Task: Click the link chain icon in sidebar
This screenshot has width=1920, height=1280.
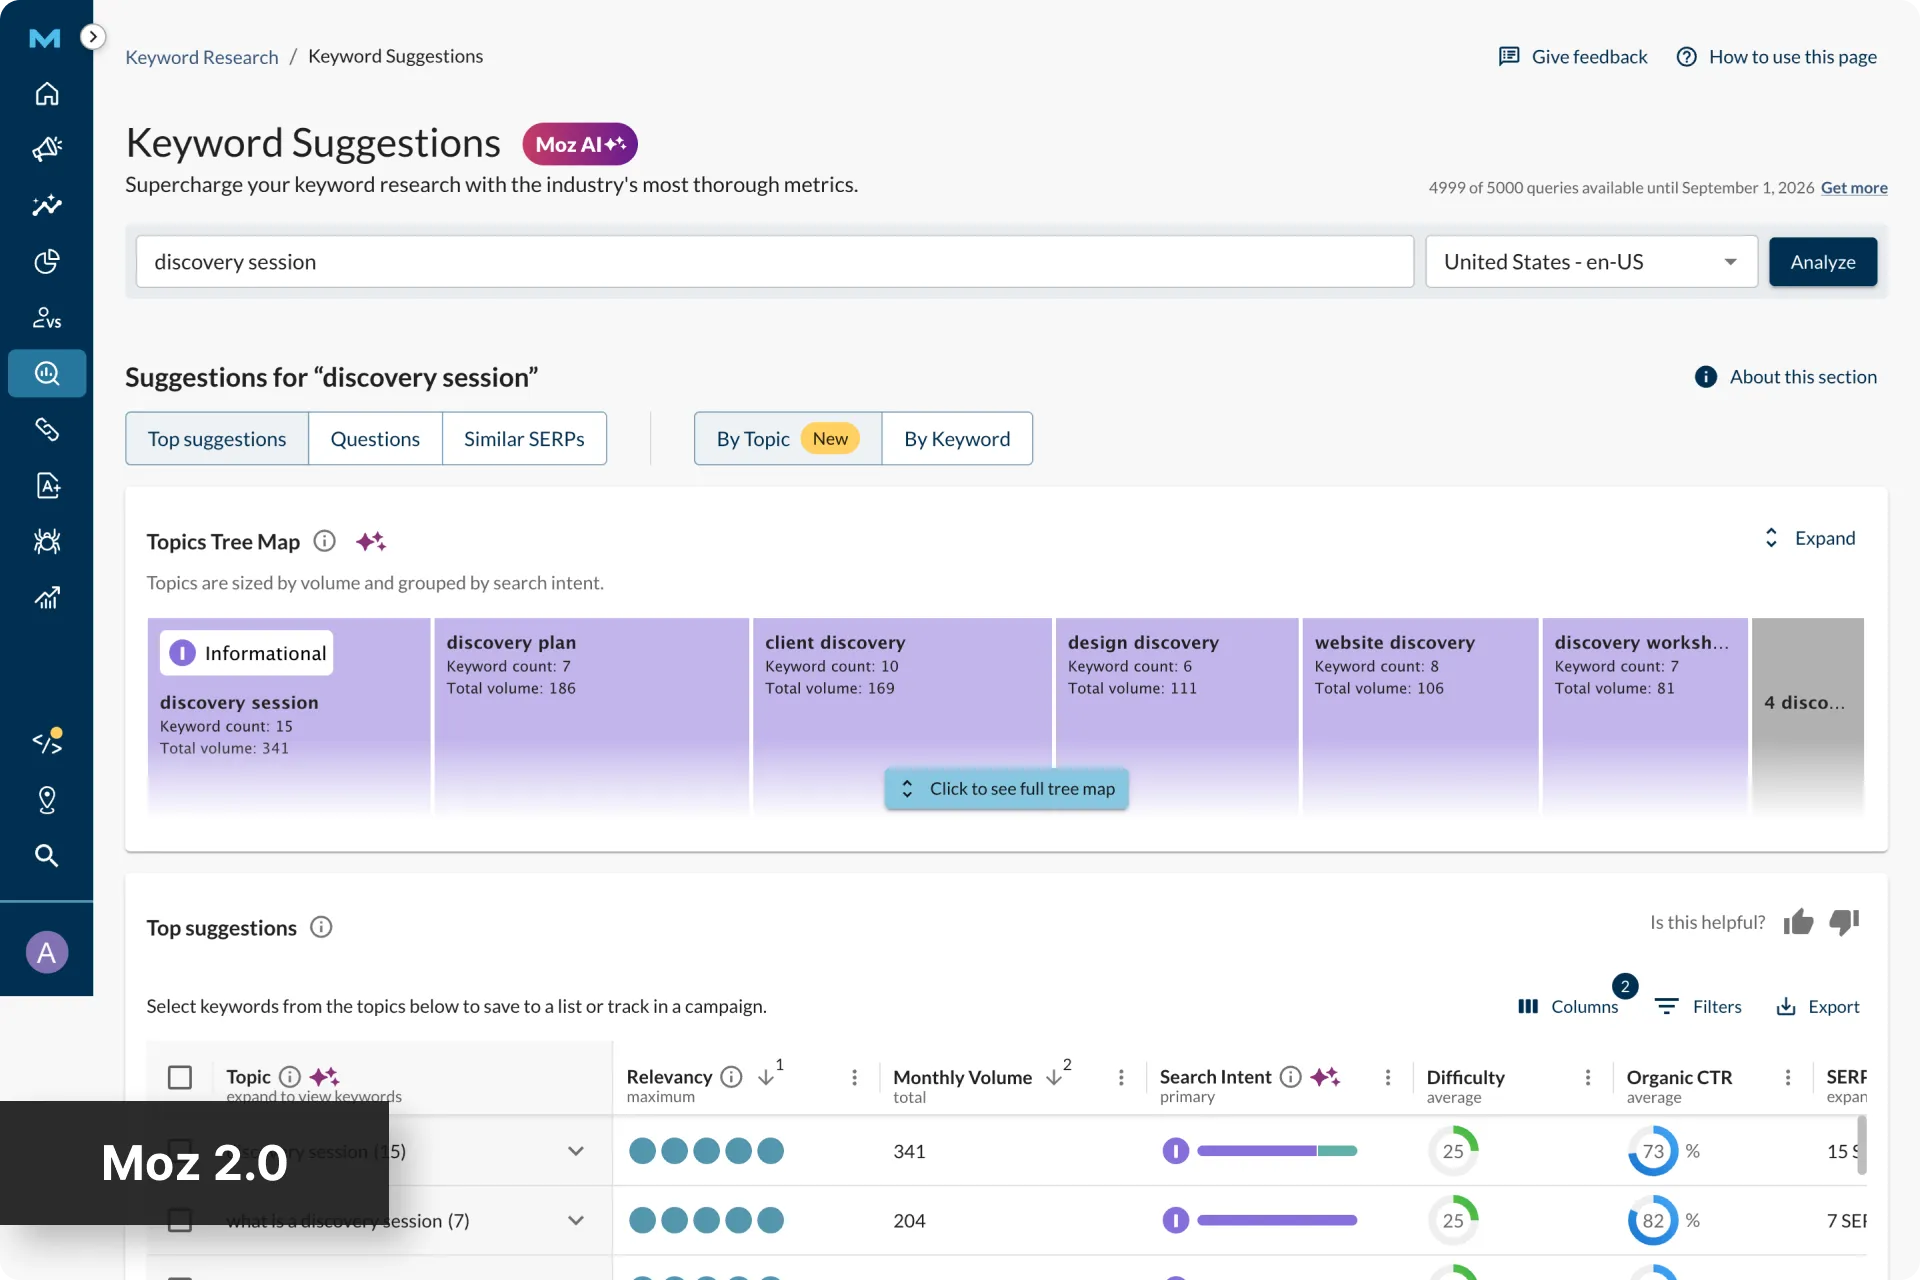Action: [47, 429]
